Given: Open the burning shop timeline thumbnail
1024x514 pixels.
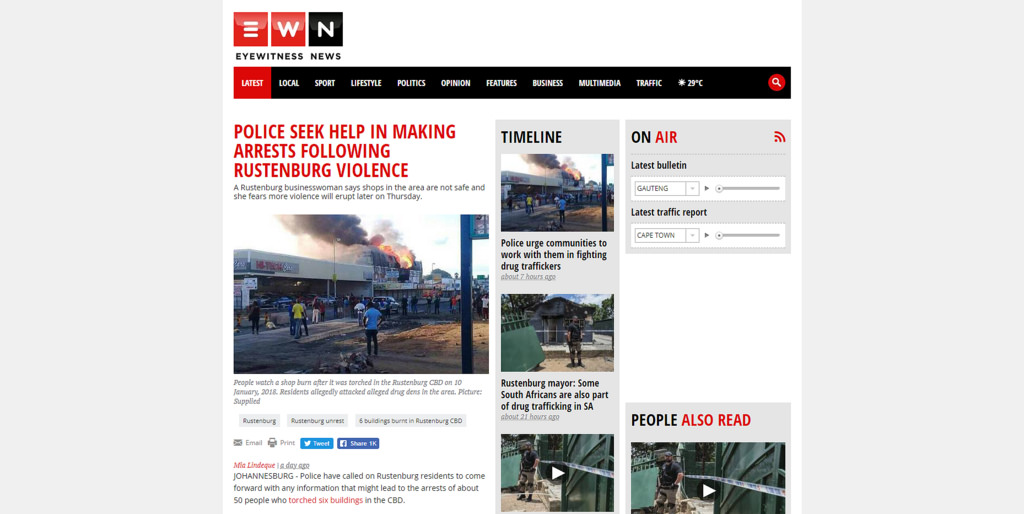Looking at the screenshot, I should pyautogui.click(x=557, y=193).
